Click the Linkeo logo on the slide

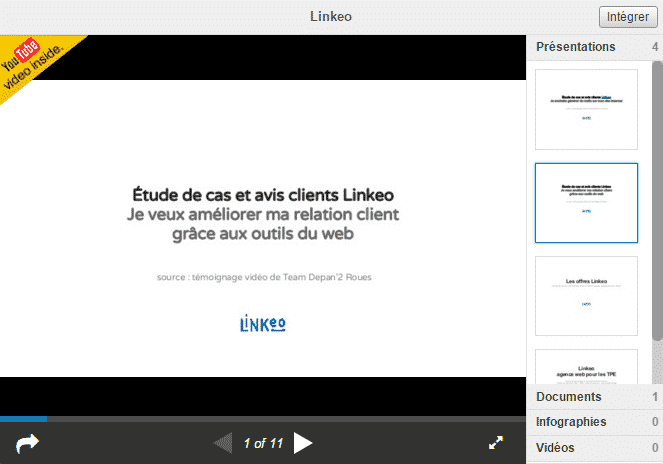tap(263, 324)
